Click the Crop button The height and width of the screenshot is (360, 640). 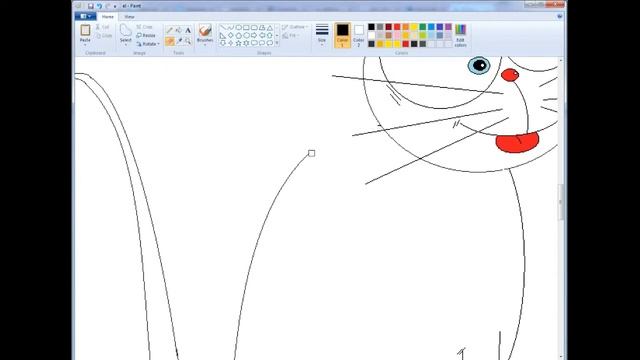(144, 27)
